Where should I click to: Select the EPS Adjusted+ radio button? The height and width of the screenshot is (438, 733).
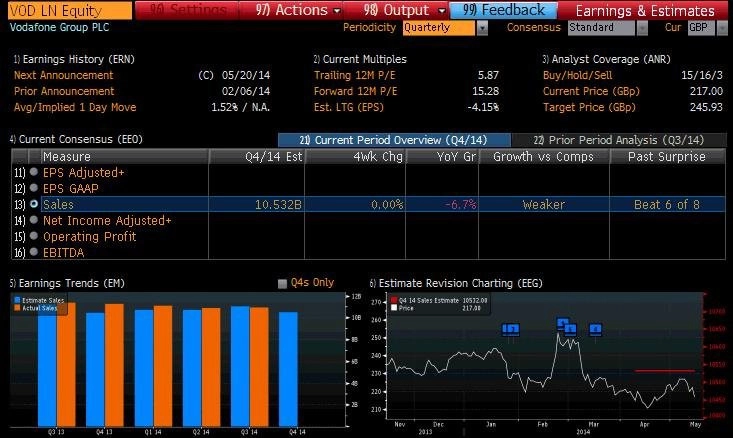(34, 172)
